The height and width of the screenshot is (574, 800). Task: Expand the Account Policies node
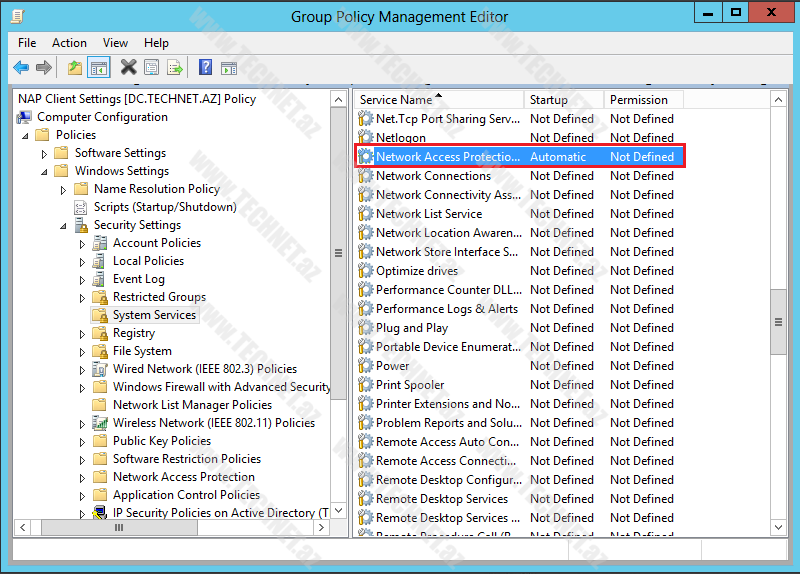[x=82, y=244]
